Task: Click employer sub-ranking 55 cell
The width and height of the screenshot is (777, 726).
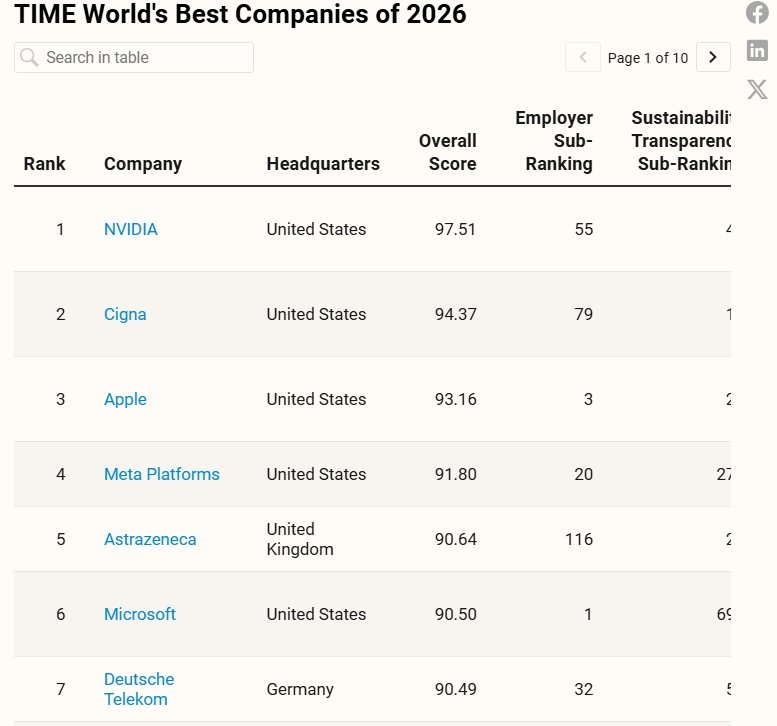Action: (x=584, y=229)
